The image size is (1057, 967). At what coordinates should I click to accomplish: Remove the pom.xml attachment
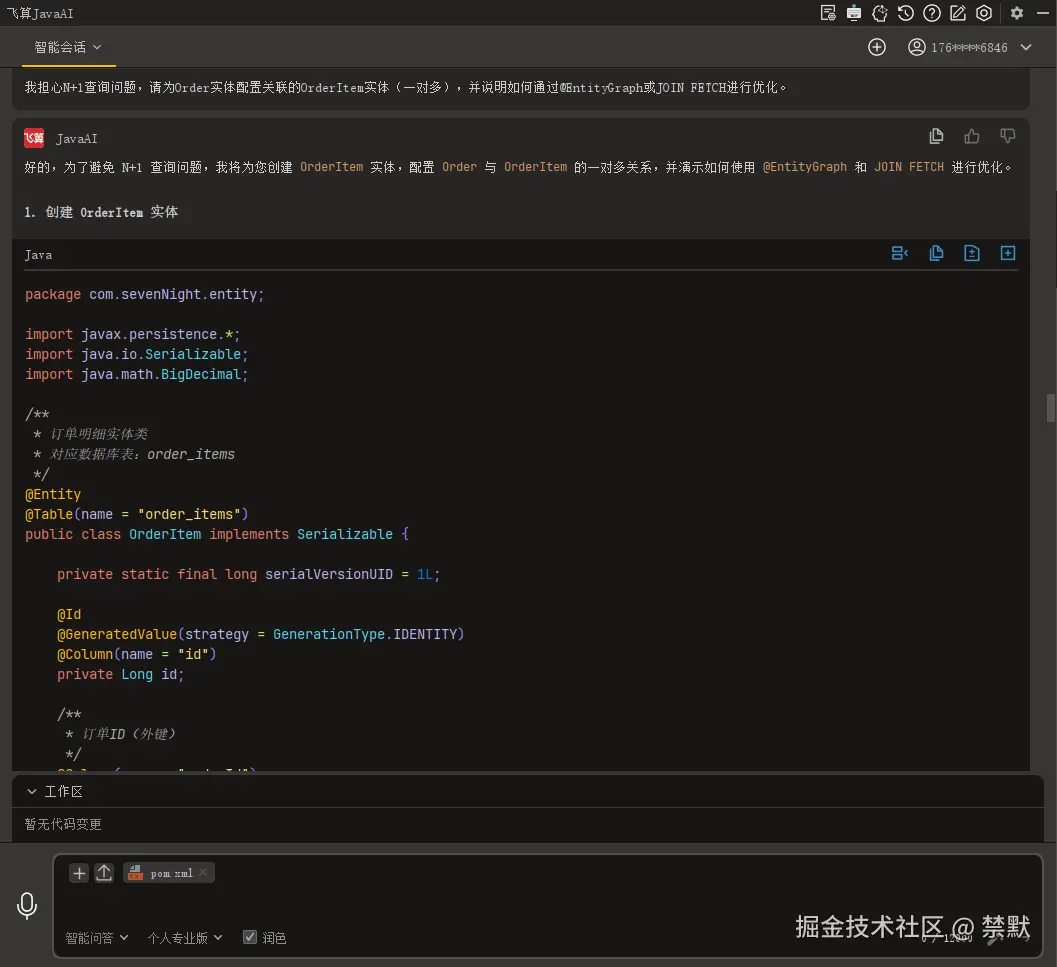(x=203, y=873)
